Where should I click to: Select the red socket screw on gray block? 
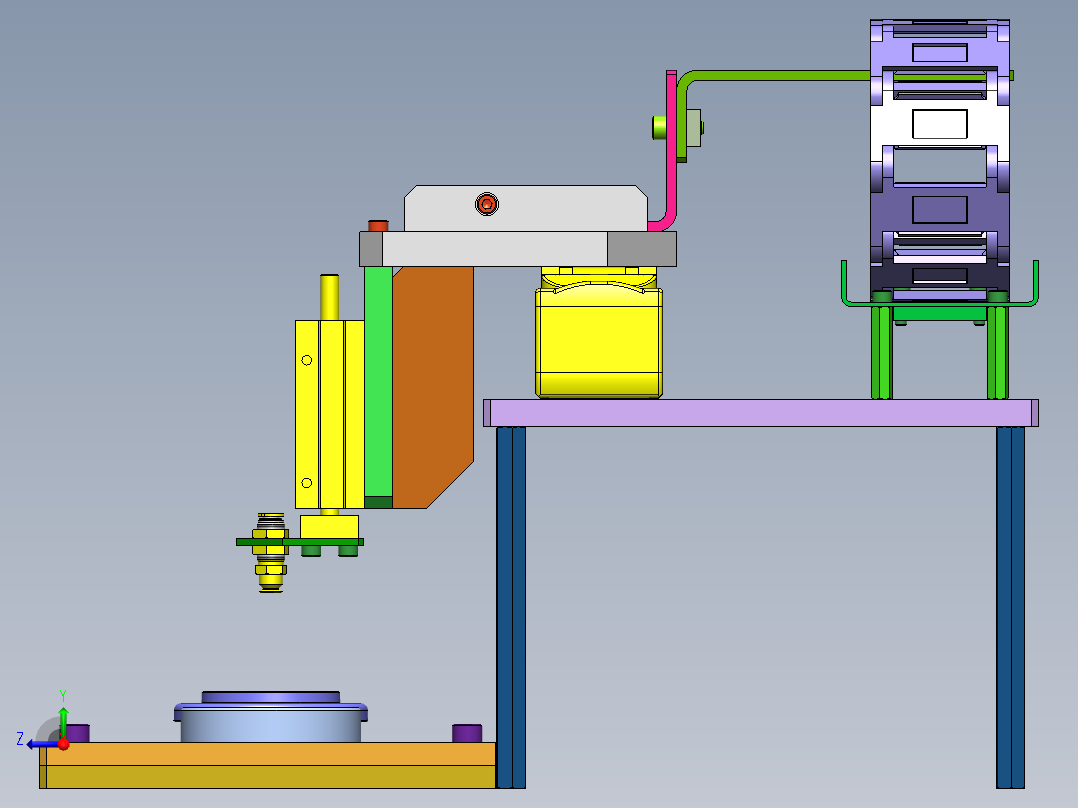pos(487,204)
